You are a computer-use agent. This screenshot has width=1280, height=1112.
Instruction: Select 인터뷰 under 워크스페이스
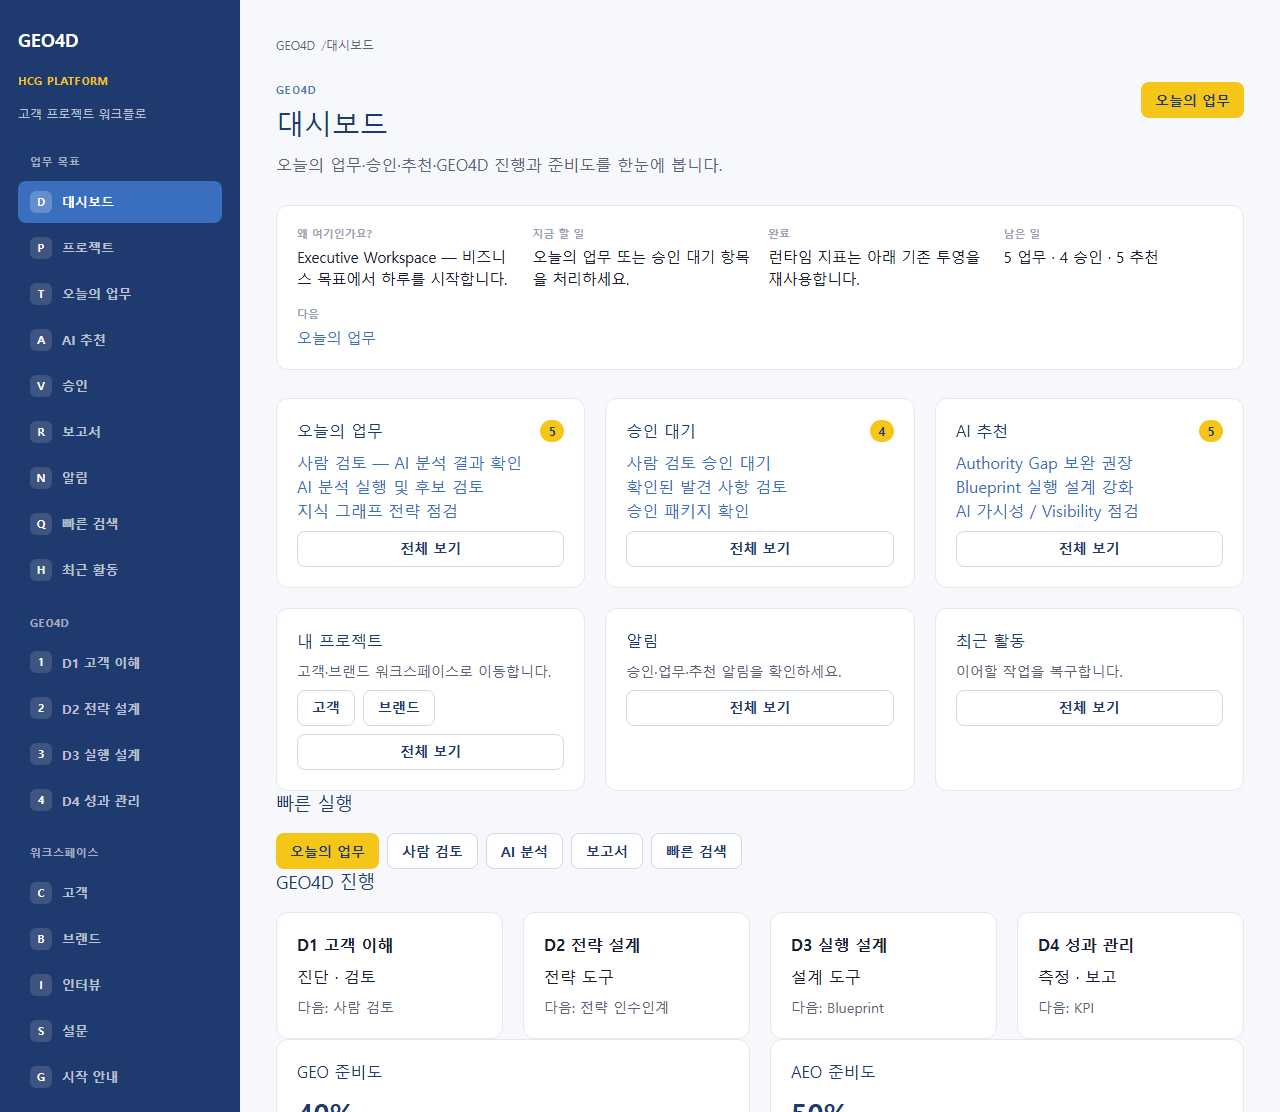(x=120, y=985)
